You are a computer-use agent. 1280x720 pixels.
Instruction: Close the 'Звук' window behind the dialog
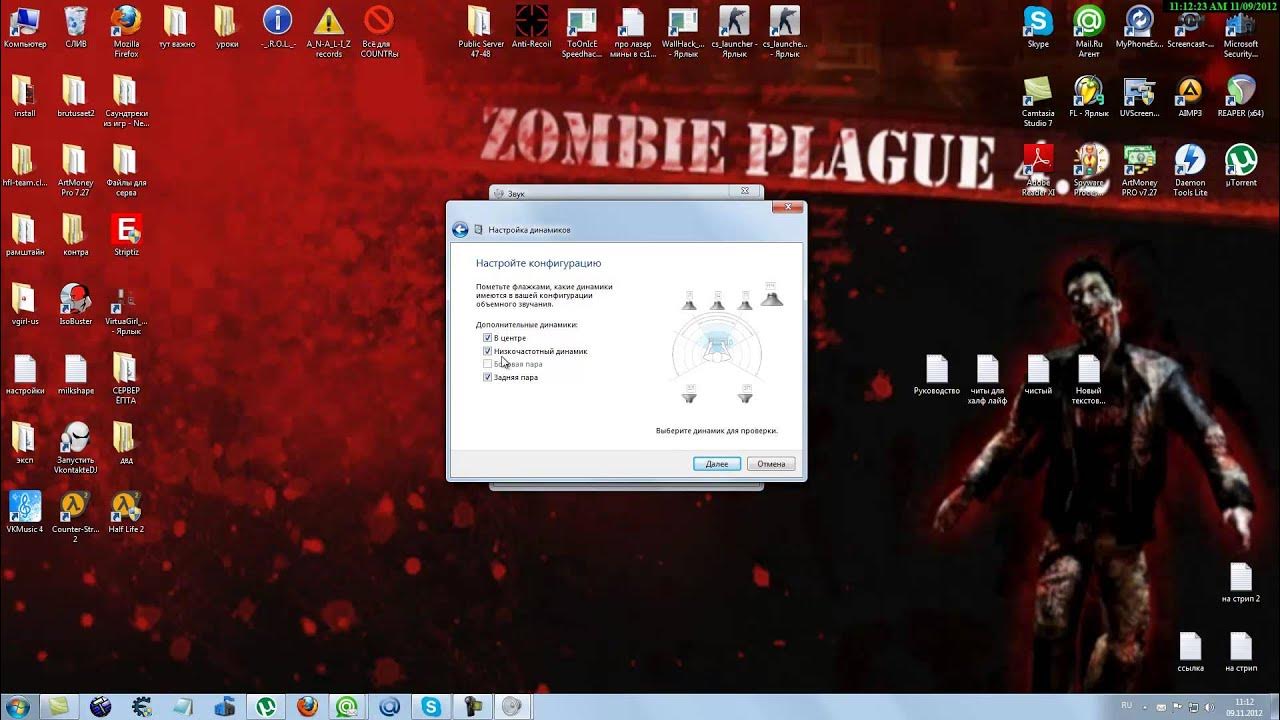pos(744,190)
